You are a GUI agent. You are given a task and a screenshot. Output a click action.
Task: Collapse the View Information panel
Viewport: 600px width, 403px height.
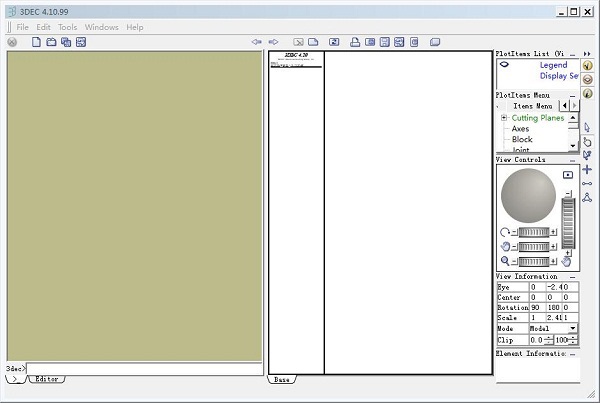[572, 276]
